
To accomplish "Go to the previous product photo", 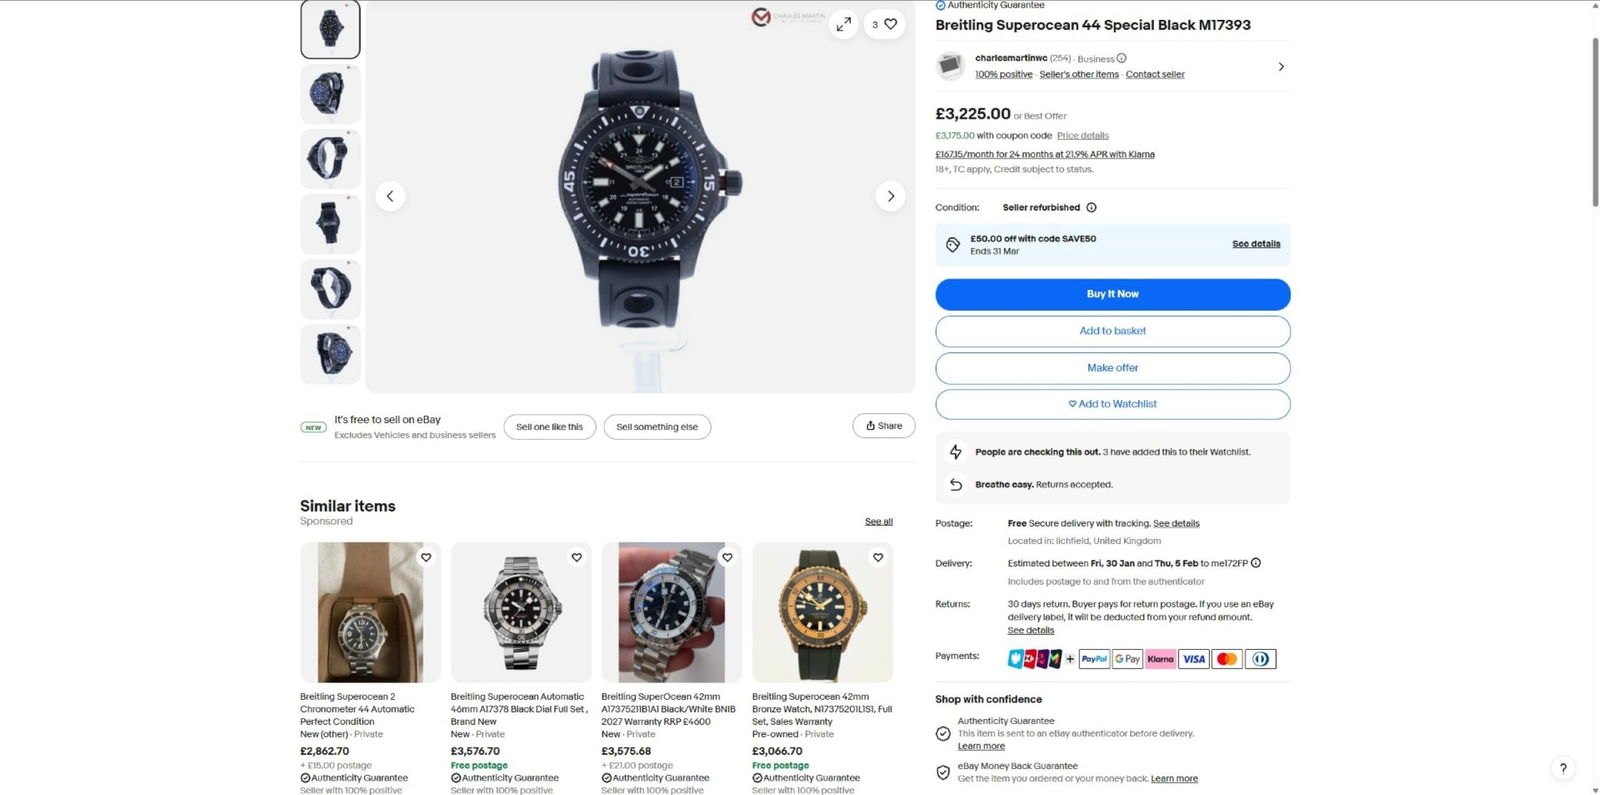I will click(x=390, y=196).
